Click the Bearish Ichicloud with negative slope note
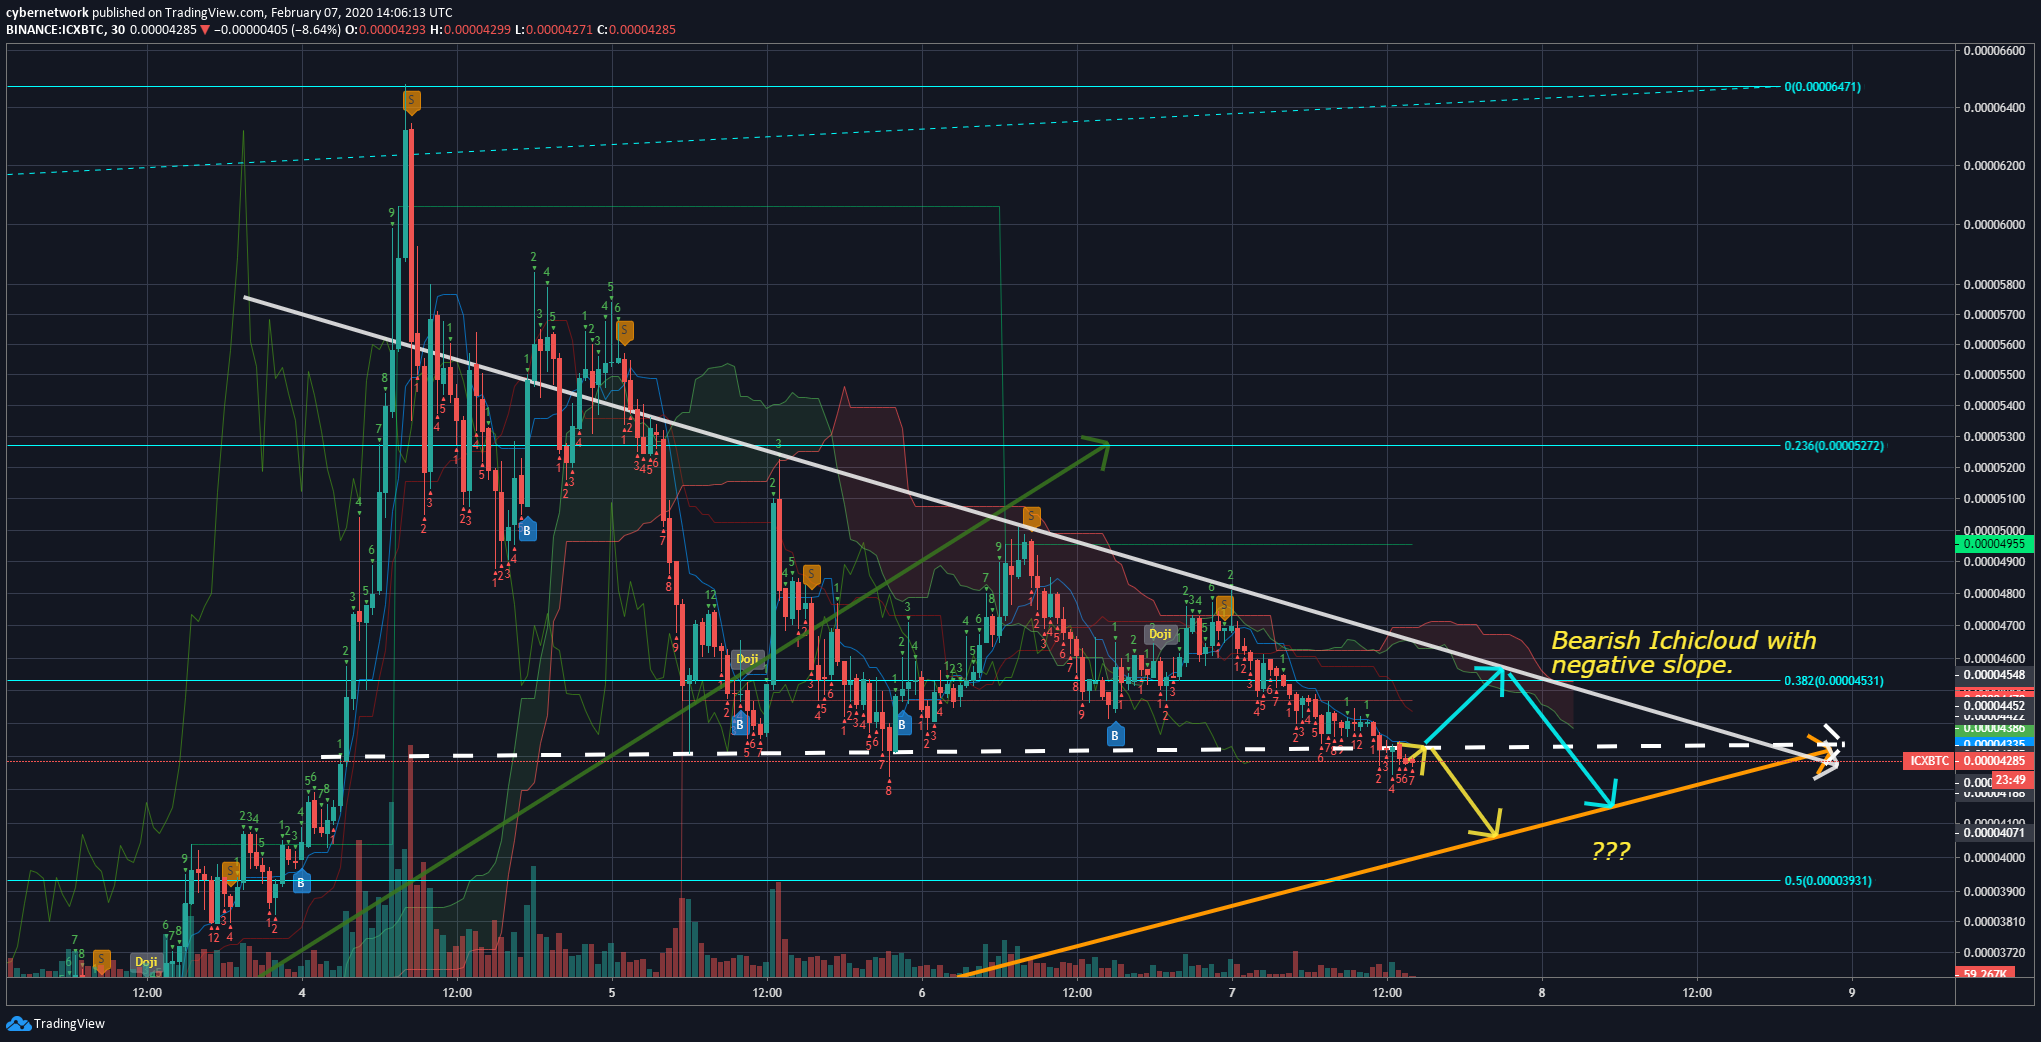Screen dimensions: 2041x1042 1683,652
